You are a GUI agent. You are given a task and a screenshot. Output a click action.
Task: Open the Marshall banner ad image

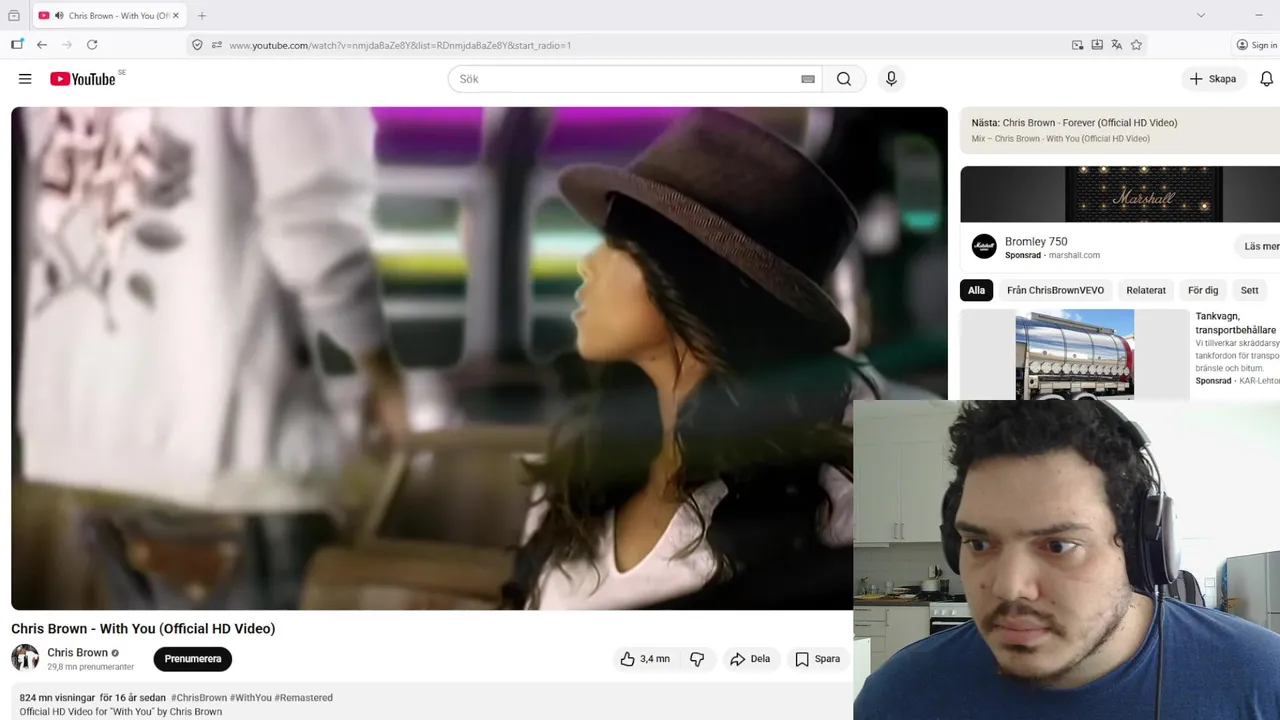click(x=1120, y=194)
